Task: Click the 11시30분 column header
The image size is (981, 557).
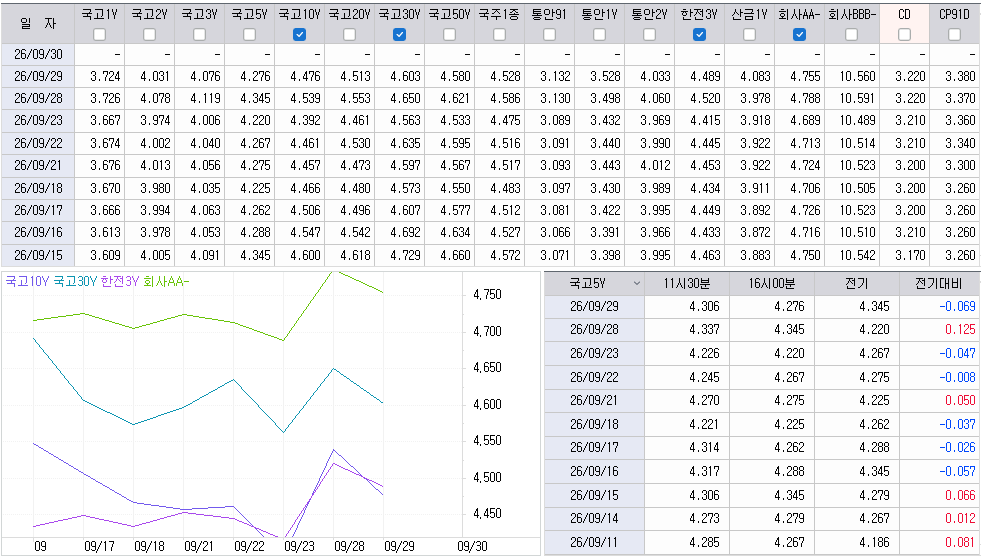Action: [x=687, y=284]
